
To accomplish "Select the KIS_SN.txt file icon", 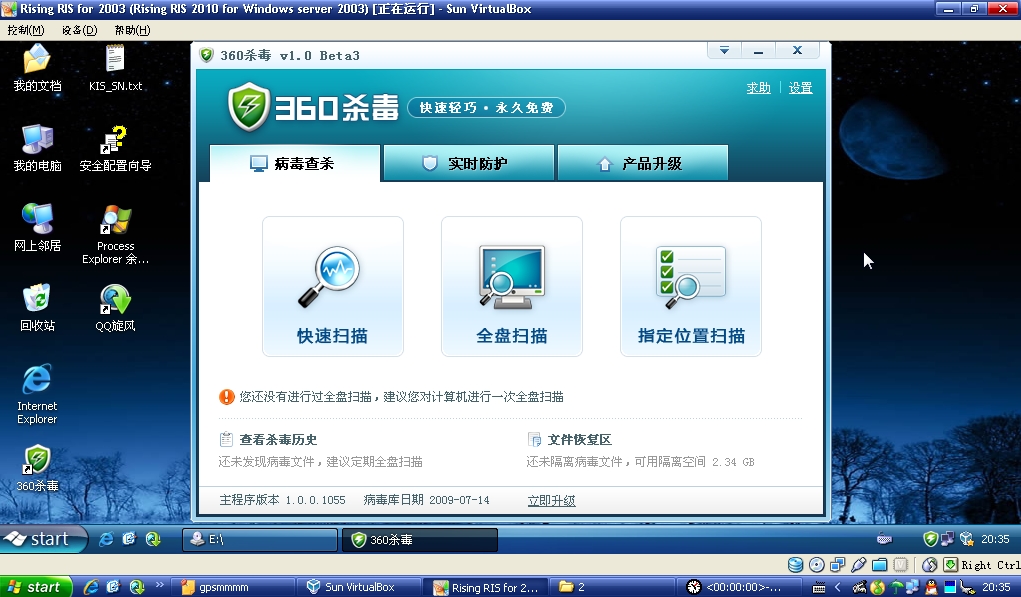I will pos(115,68).
